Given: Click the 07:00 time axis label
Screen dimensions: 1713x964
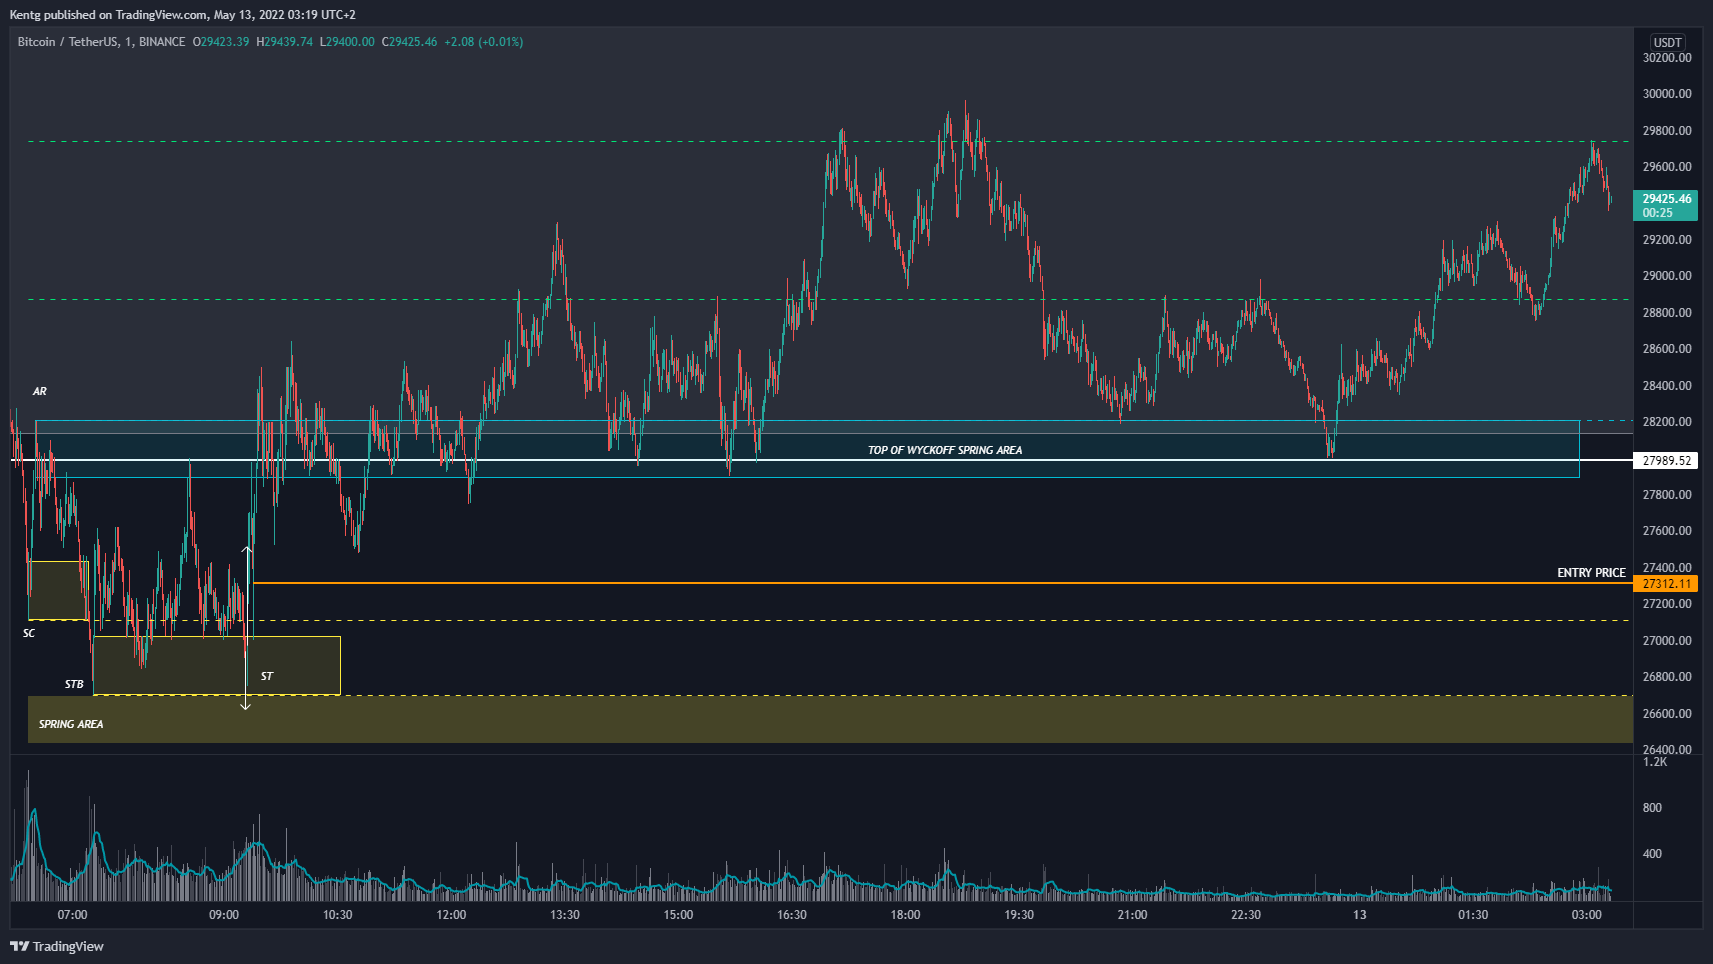Looking at the screenshot, I should pos(72,915).
